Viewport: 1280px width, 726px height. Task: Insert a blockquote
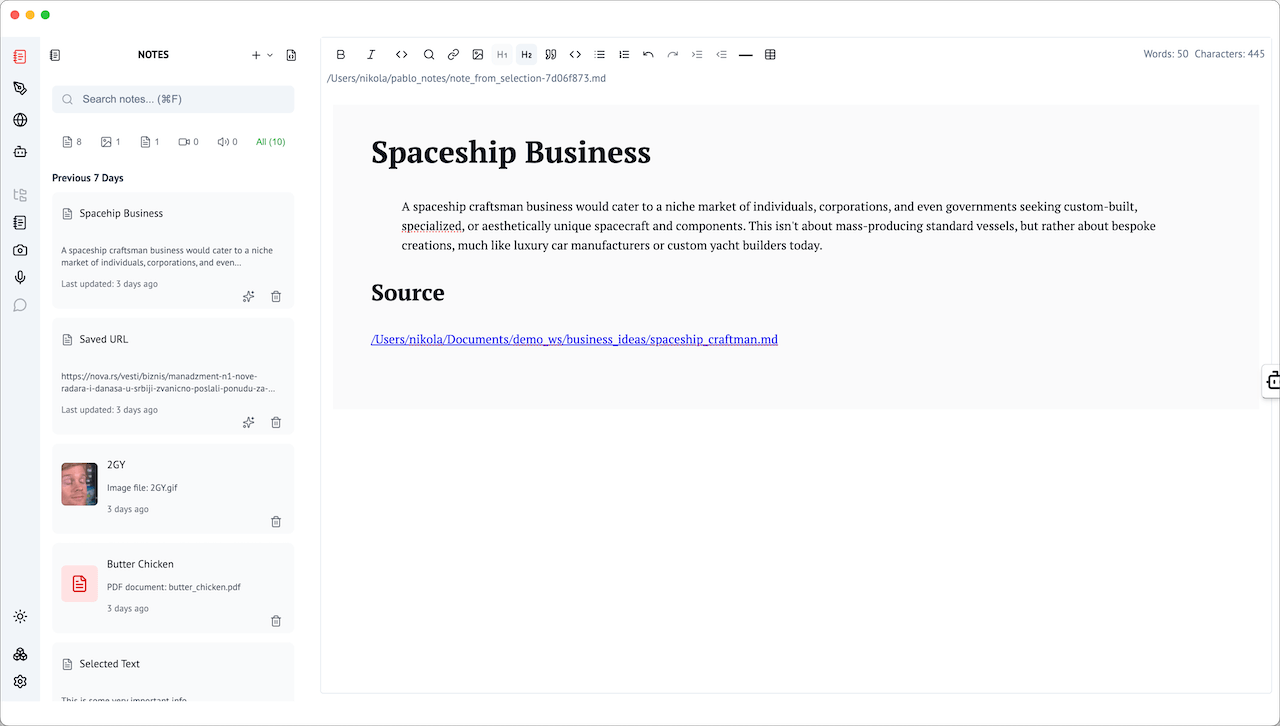[551, 55]
